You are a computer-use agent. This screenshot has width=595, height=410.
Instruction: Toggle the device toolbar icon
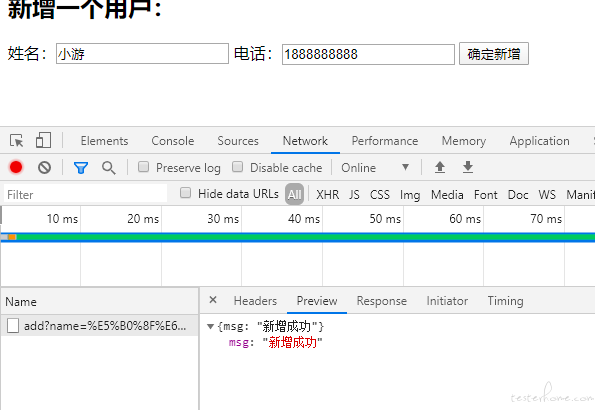[x=43, y=140]
